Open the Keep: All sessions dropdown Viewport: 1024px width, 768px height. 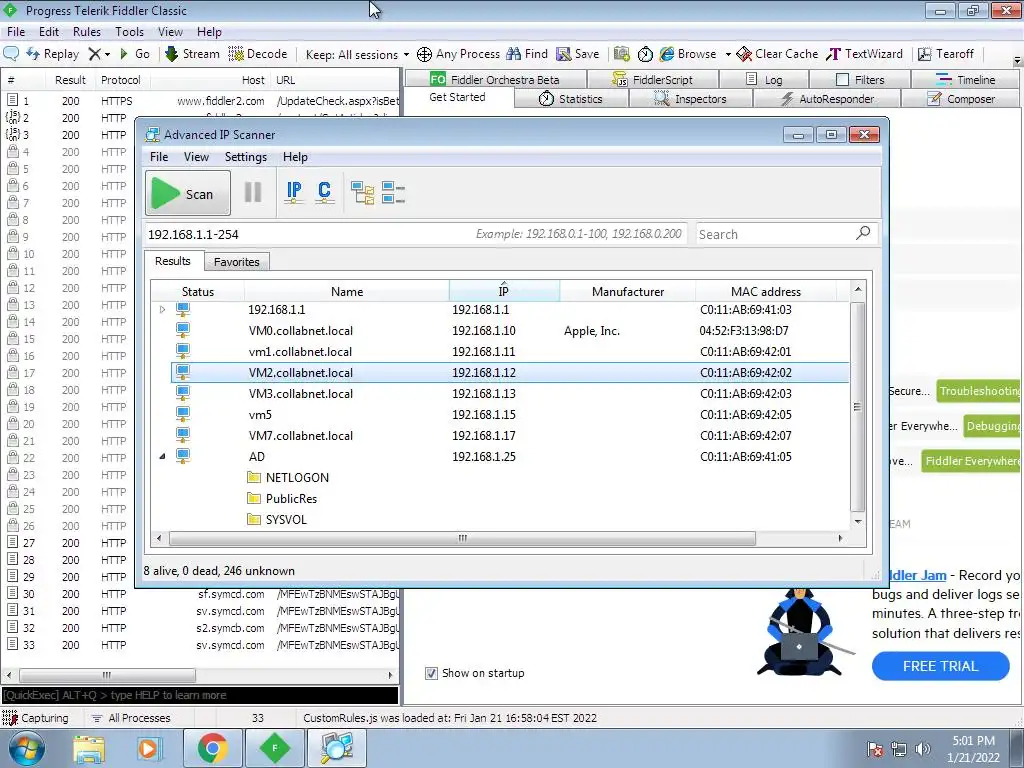coord(357,55)
